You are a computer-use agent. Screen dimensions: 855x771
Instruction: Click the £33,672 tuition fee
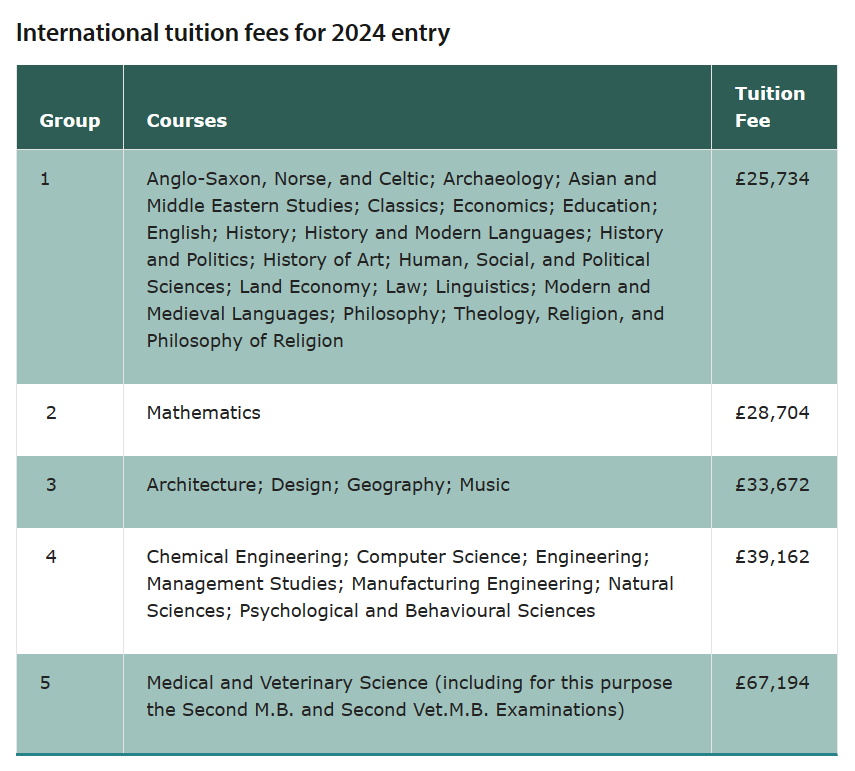point(772,485)
